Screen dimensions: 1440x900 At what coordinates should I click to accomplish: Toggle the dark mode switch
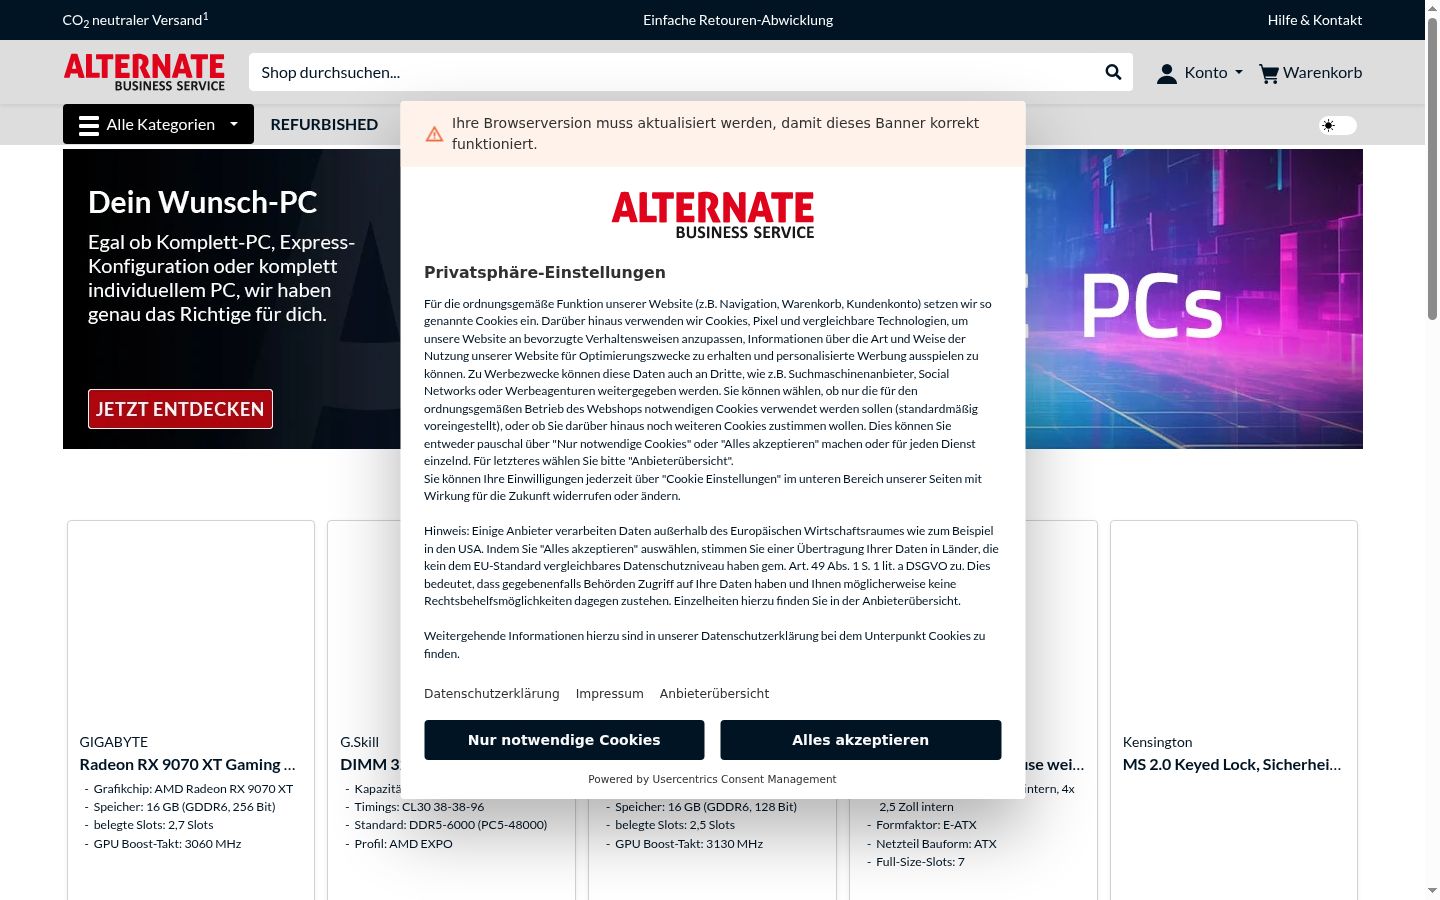[x=1338, y=125]
